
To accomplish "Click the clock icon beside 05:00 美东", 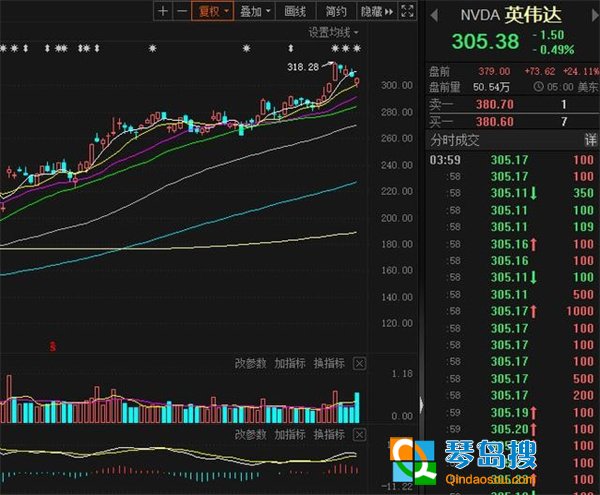I will point(538,87).
